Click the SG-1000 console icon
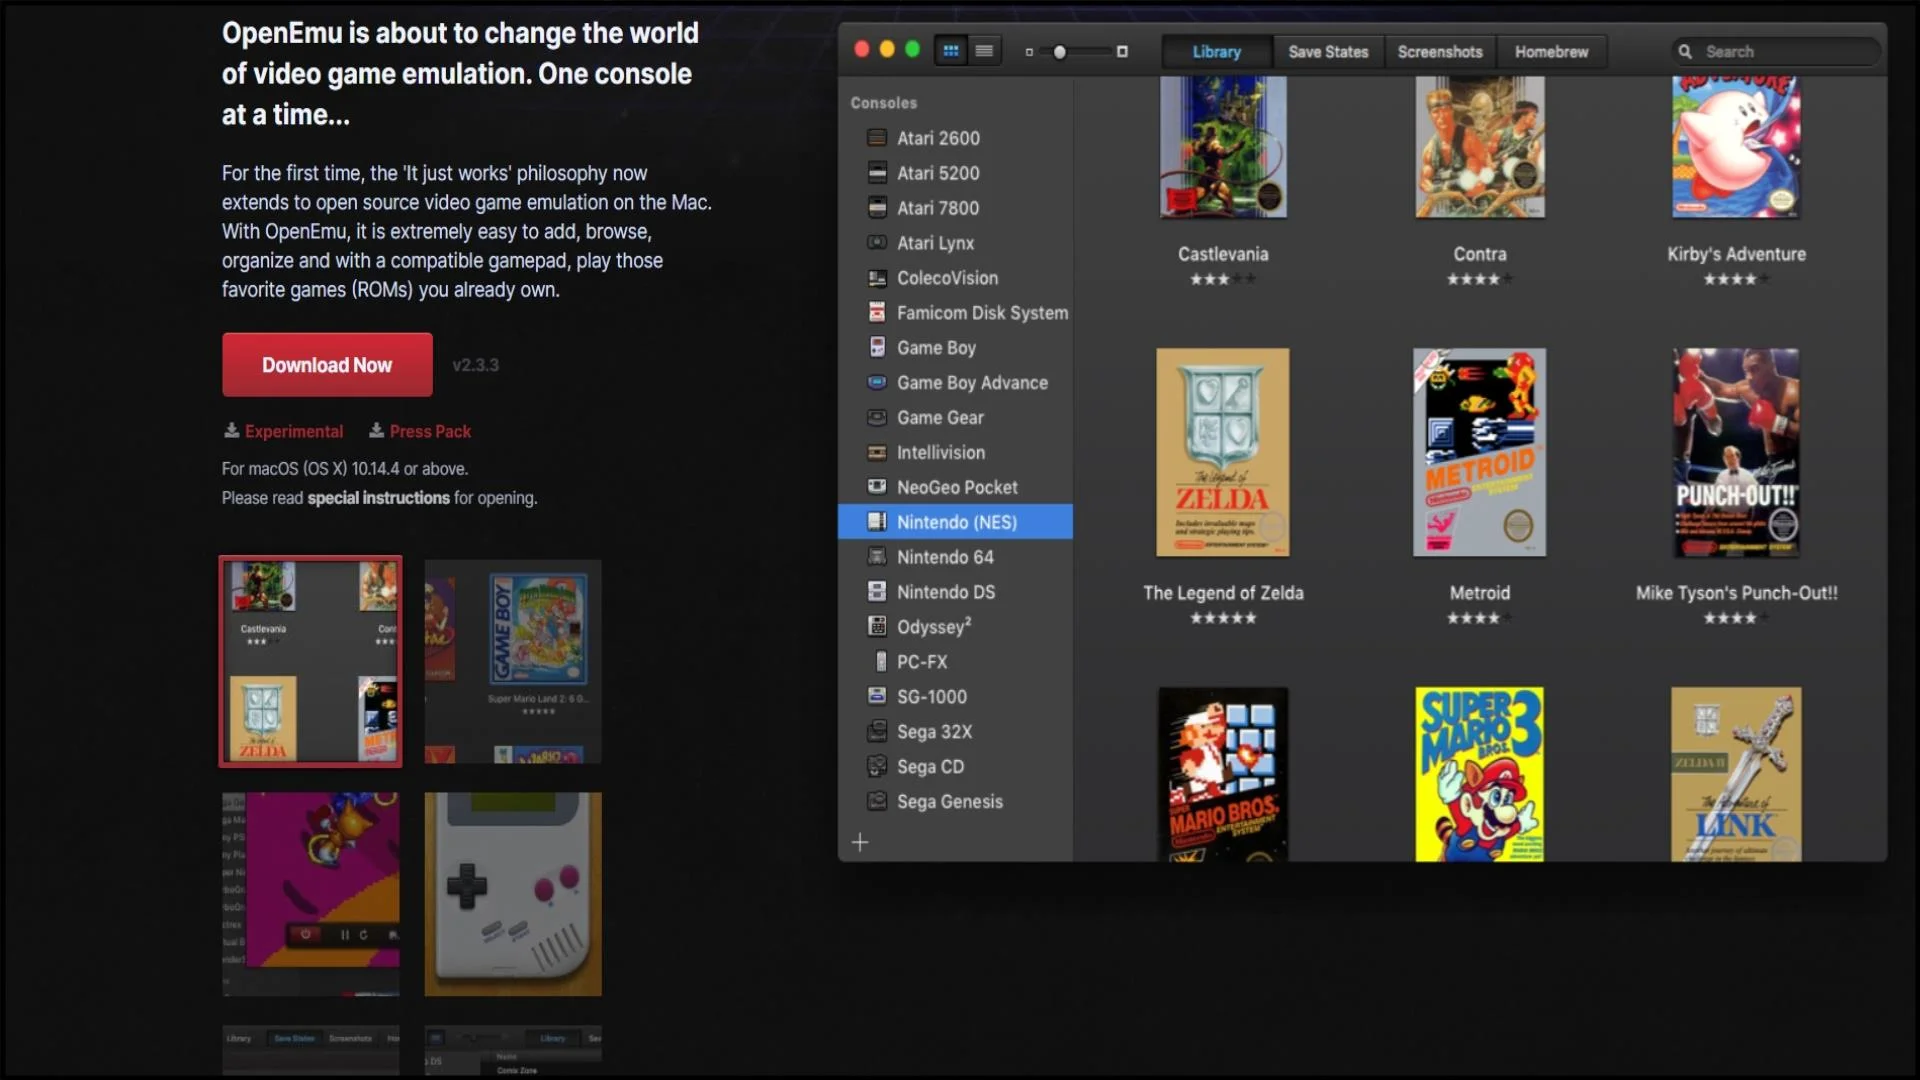This screenshot has height=1080, width=1920. click(877, 697)
